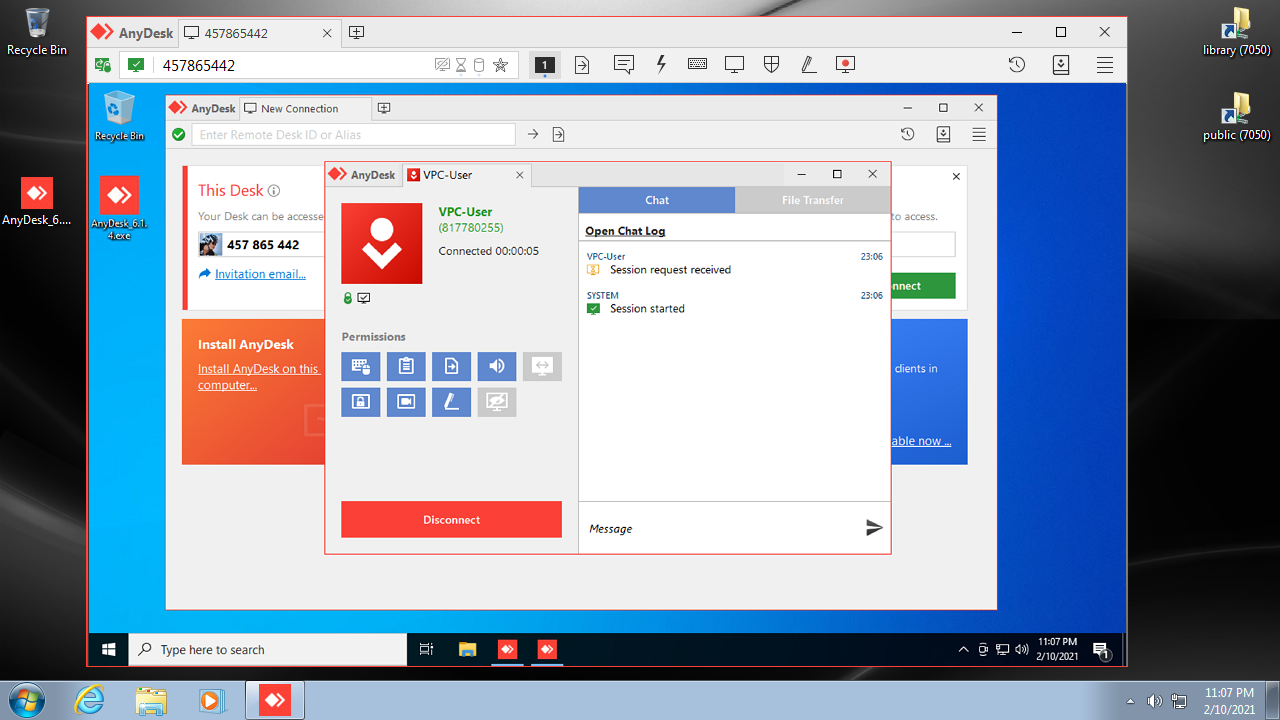Start session recording from outer toolbar
This screenshot has width=1280, height=720.
[846, 65]
